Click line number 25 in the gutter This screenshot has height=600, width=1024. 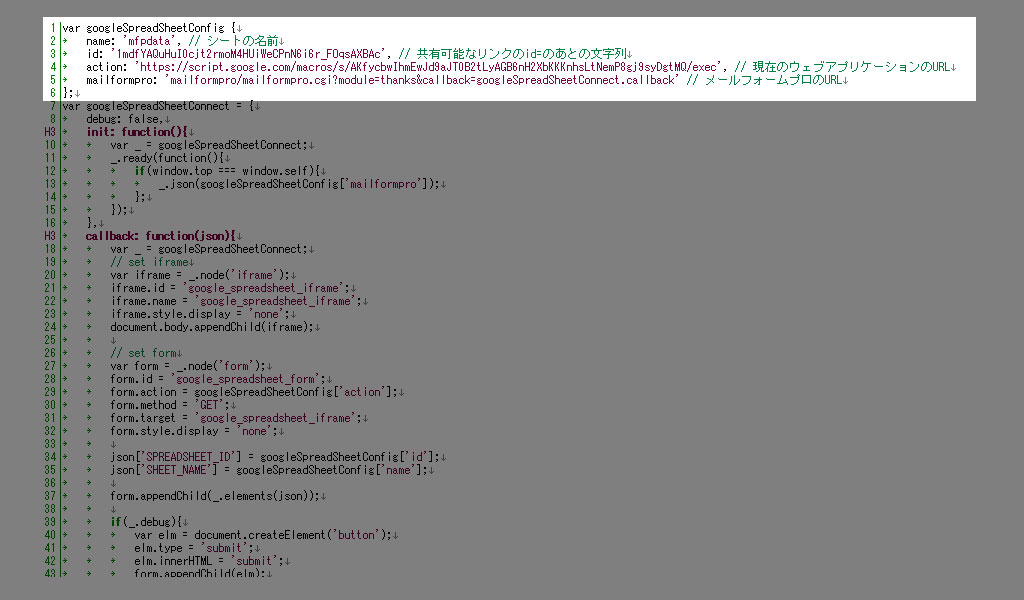click(x=50, y=340)
